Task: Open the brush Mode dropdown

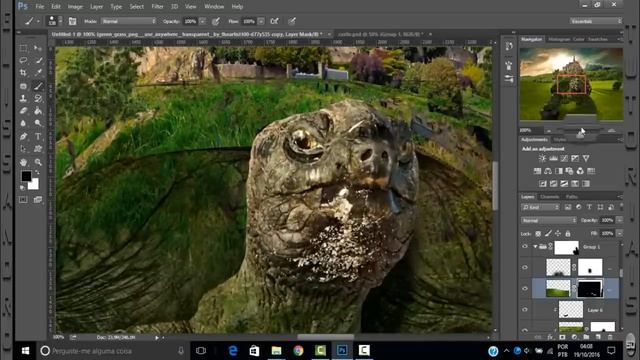Action: (129, 21)
